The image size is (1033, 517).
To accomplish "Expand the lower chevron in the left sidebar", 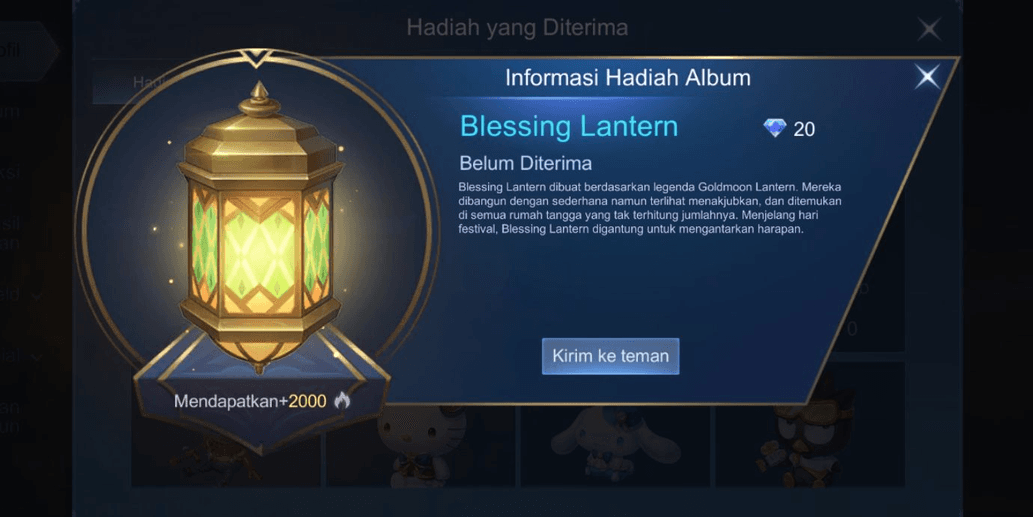I will click(37, 358).
